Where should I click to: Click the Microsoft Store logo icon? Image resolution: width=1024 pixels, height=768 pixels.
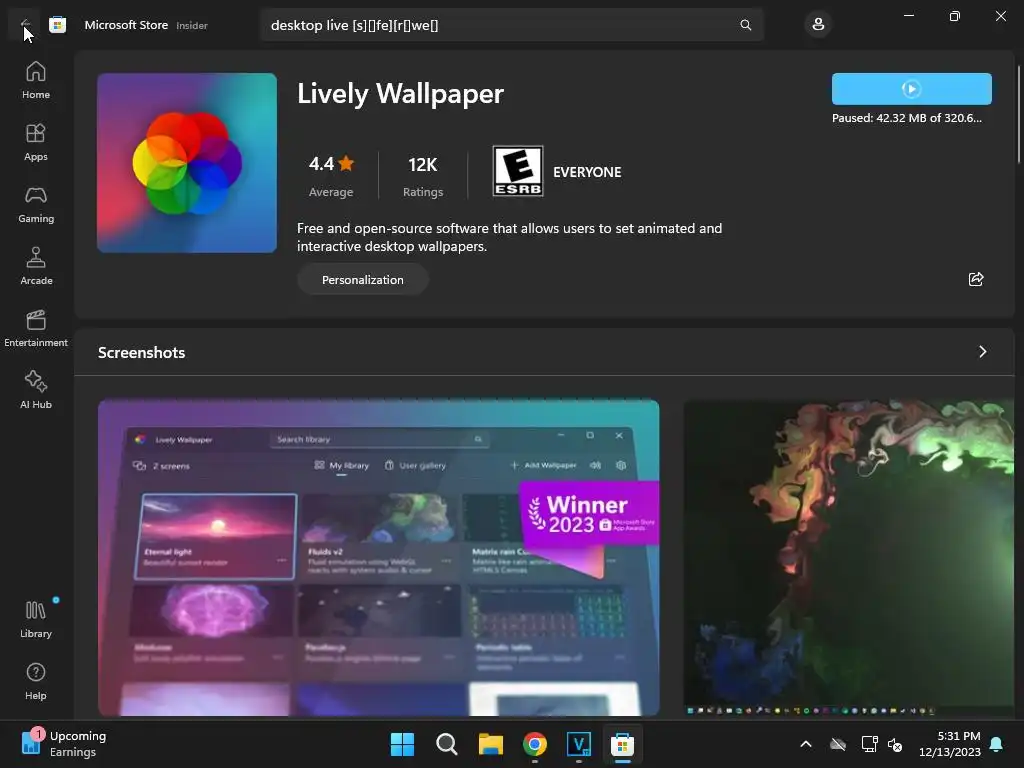(57, 25)
